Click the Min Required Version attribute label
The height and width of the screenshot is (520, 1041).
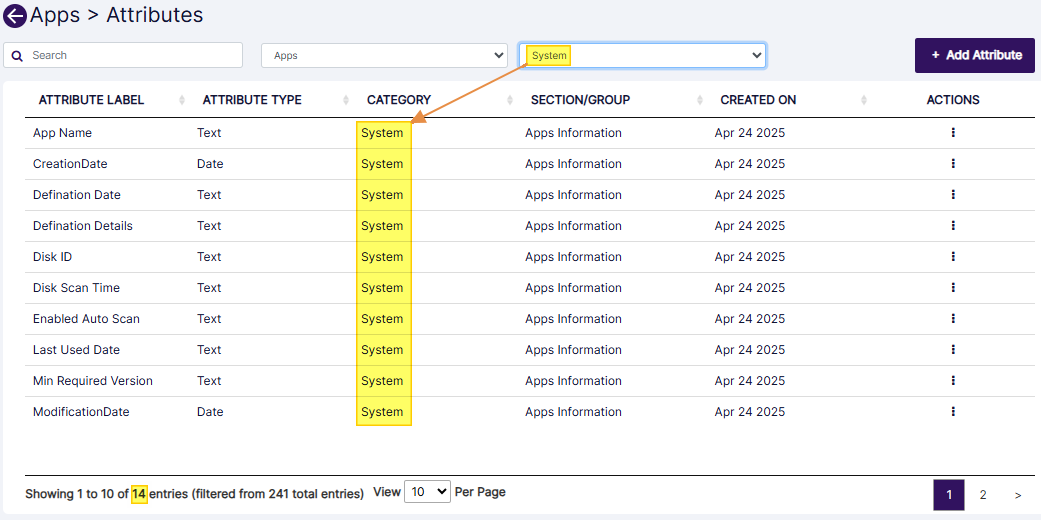pos(93,381)
